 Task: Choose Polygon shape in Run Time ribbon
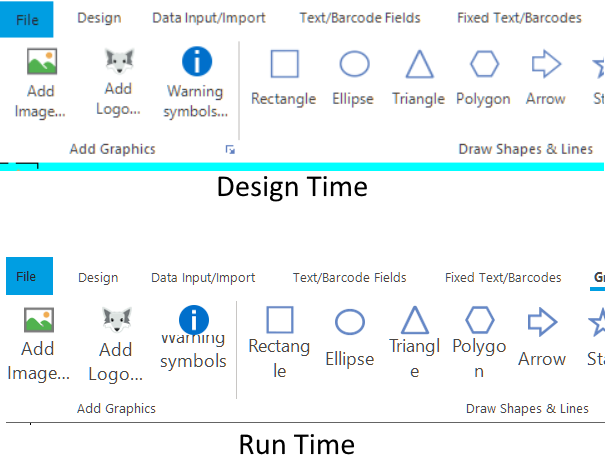click(x=480, y=321)
